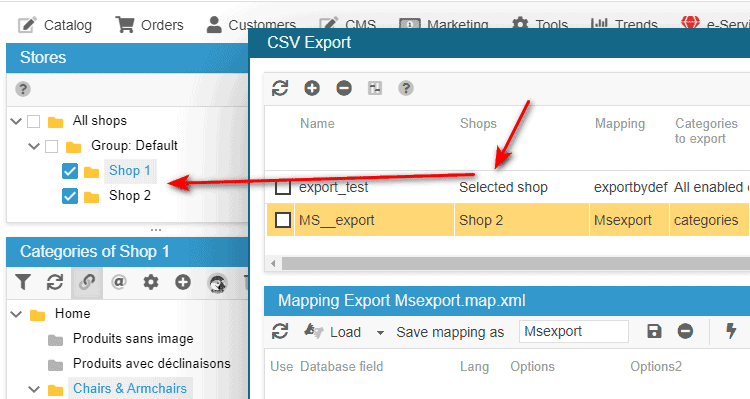This screenshot has width=750, height=399.
Task: Save the Msexport mapping with disk icon
Action: pos(654,332)
